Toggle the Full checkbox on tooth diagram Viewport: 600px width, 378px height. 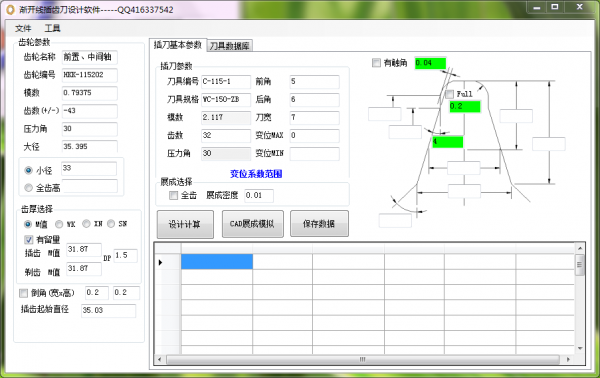tap(450, 94)
